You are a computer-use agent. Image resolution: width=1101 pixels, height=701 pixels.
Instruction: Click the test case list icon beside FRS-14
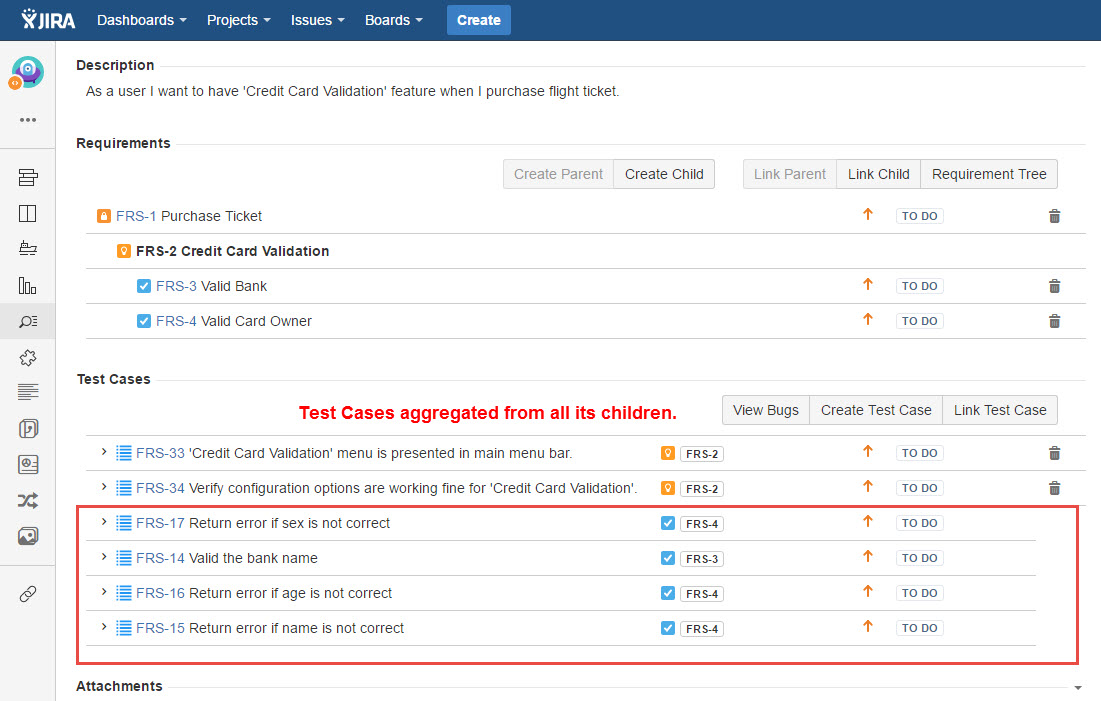click(124, 558)
